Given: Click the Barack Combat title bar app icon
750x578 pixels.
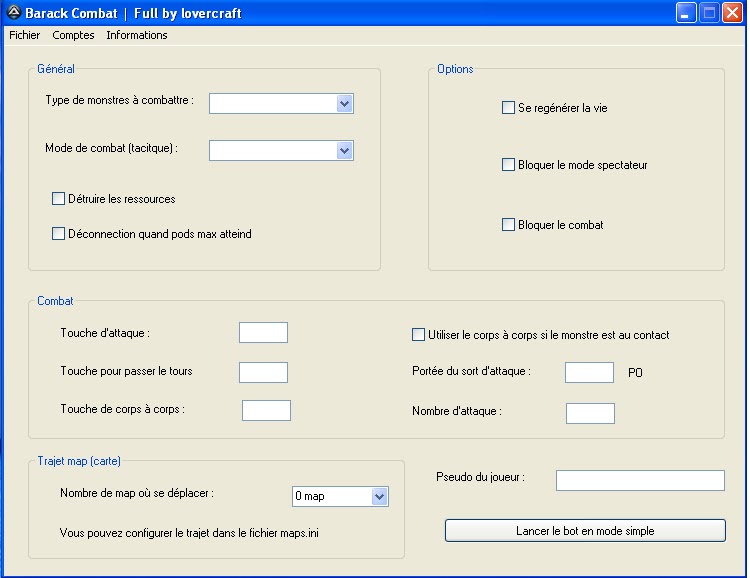Looking at the screenshot, I should (14, 12).
